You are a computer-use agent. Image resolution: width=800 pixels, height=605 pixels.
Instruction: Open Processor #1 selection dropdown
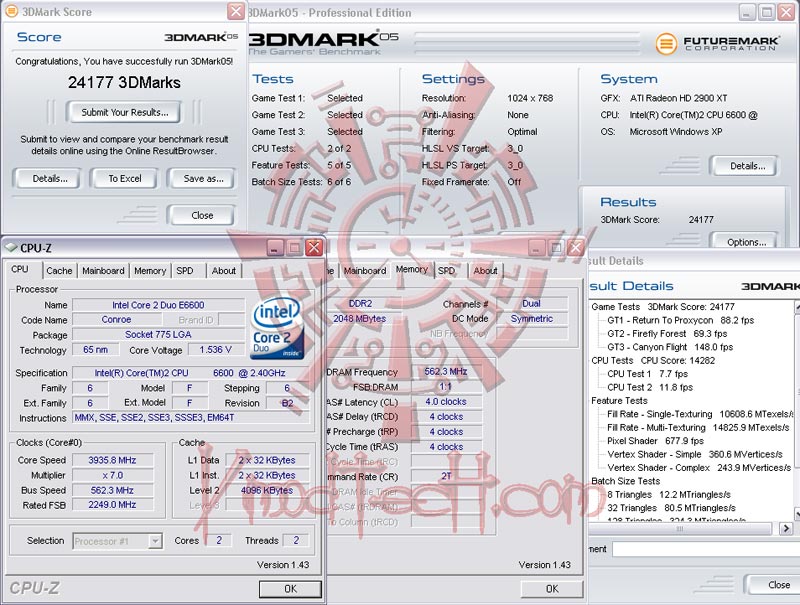point(118,541)
